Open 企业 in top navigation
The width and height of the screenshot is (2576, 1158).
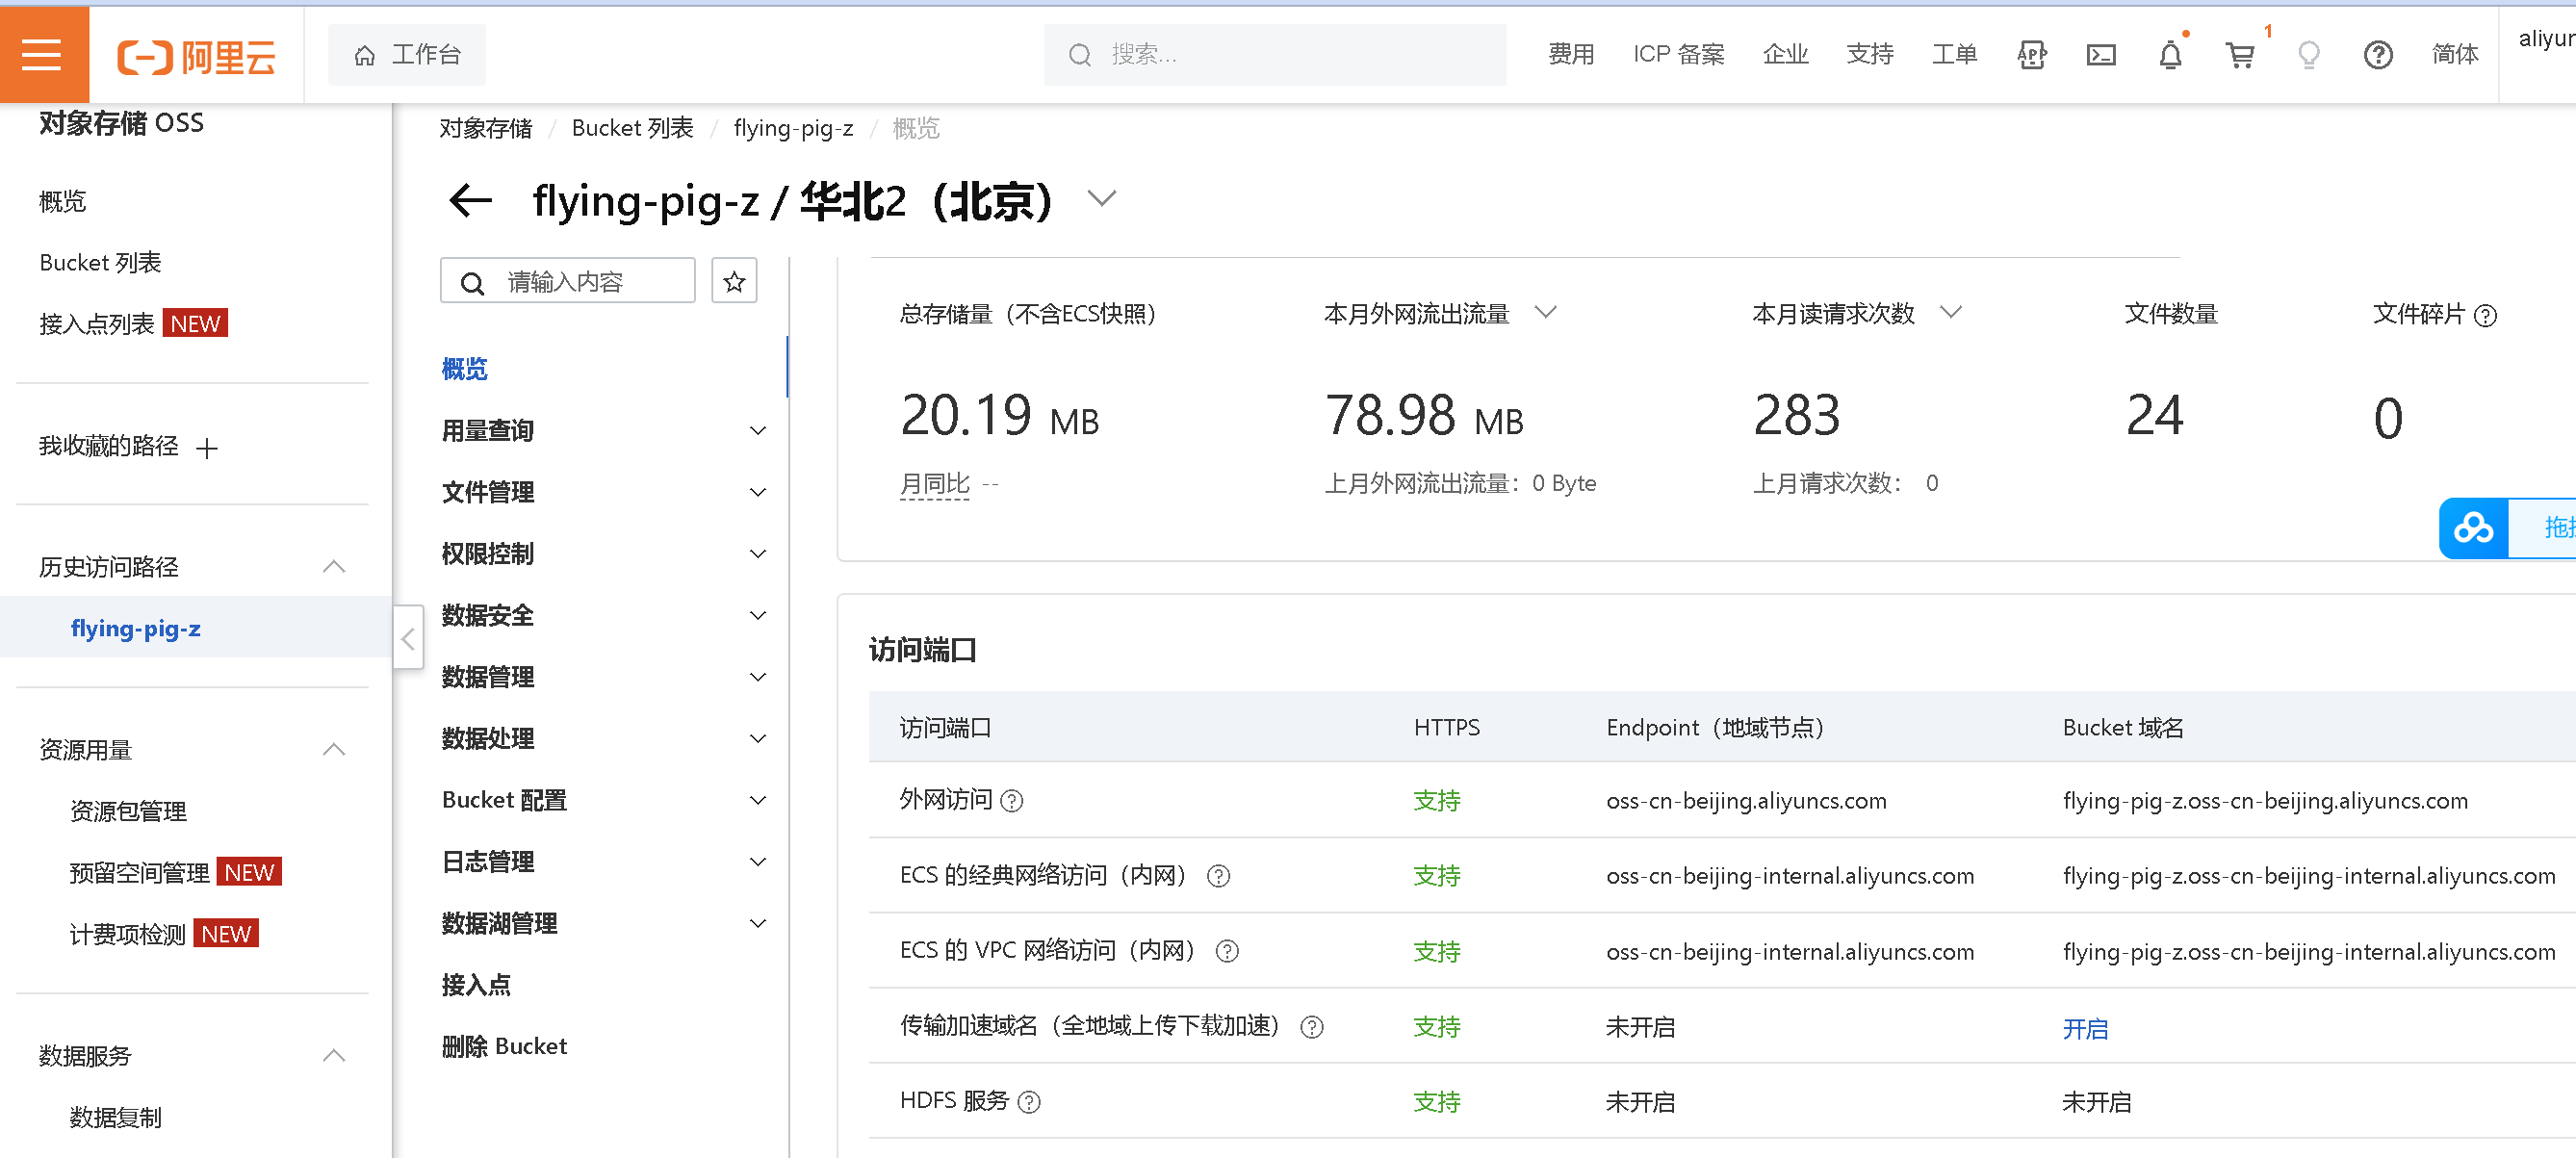[1785, 55]
